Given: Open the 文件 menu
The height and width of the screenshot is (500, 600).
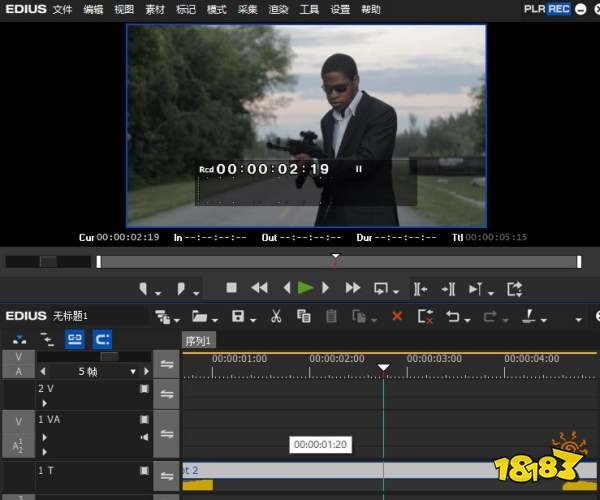Looking at the screenshot, I should pyautogui.click(x=62, y=9).
